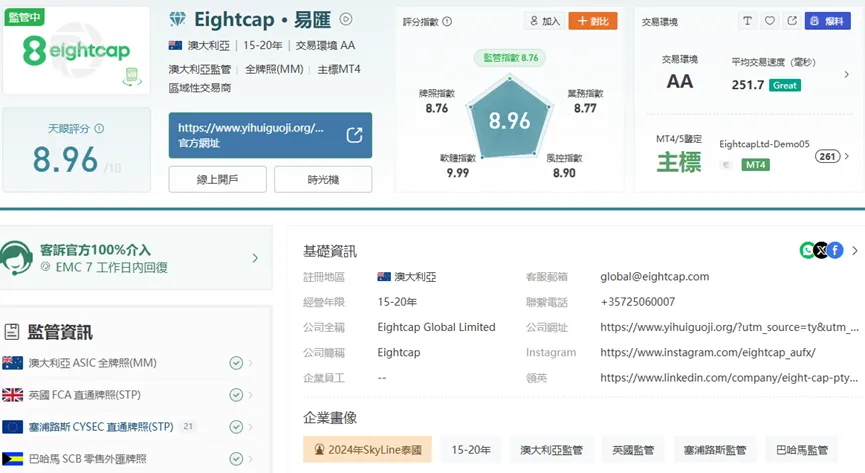865x473 pixels.
Task: Click the global@eightcap.com email
Action: [x=655, y=277]
